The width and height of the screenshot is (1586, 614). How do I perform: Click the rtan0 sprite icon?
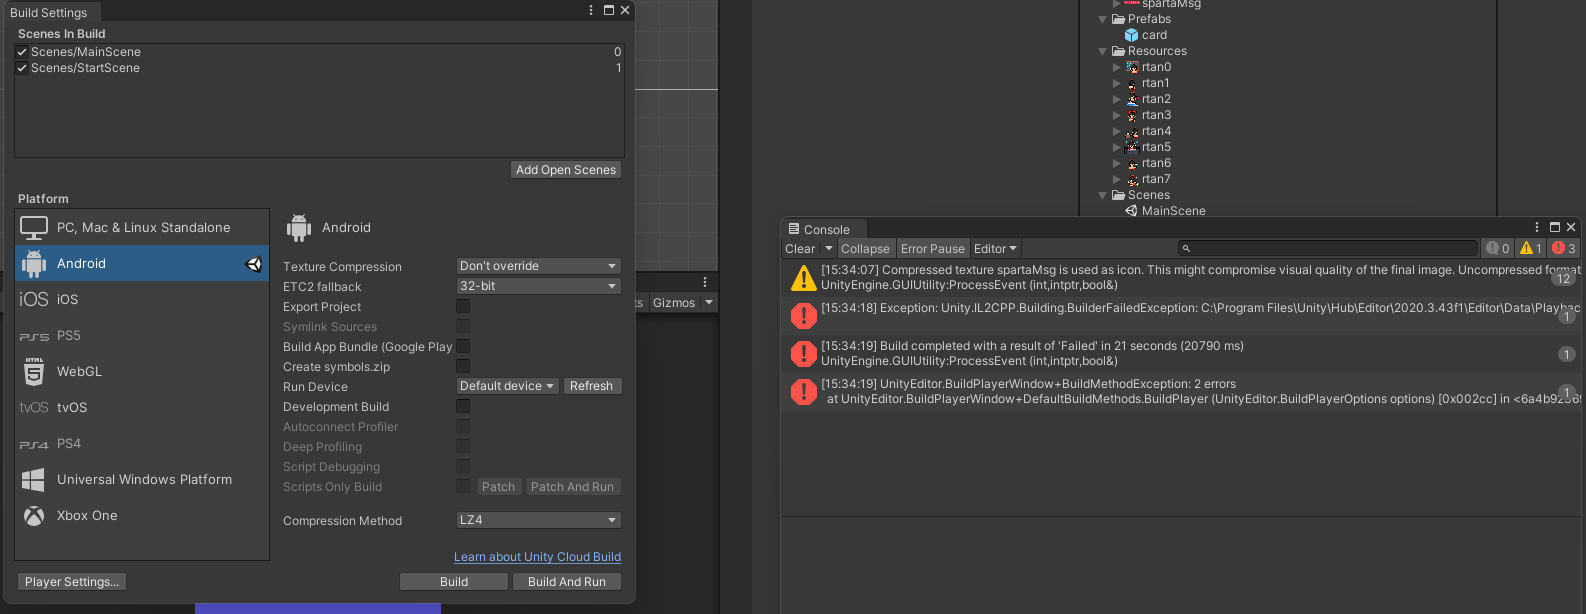pos(1132,67)
